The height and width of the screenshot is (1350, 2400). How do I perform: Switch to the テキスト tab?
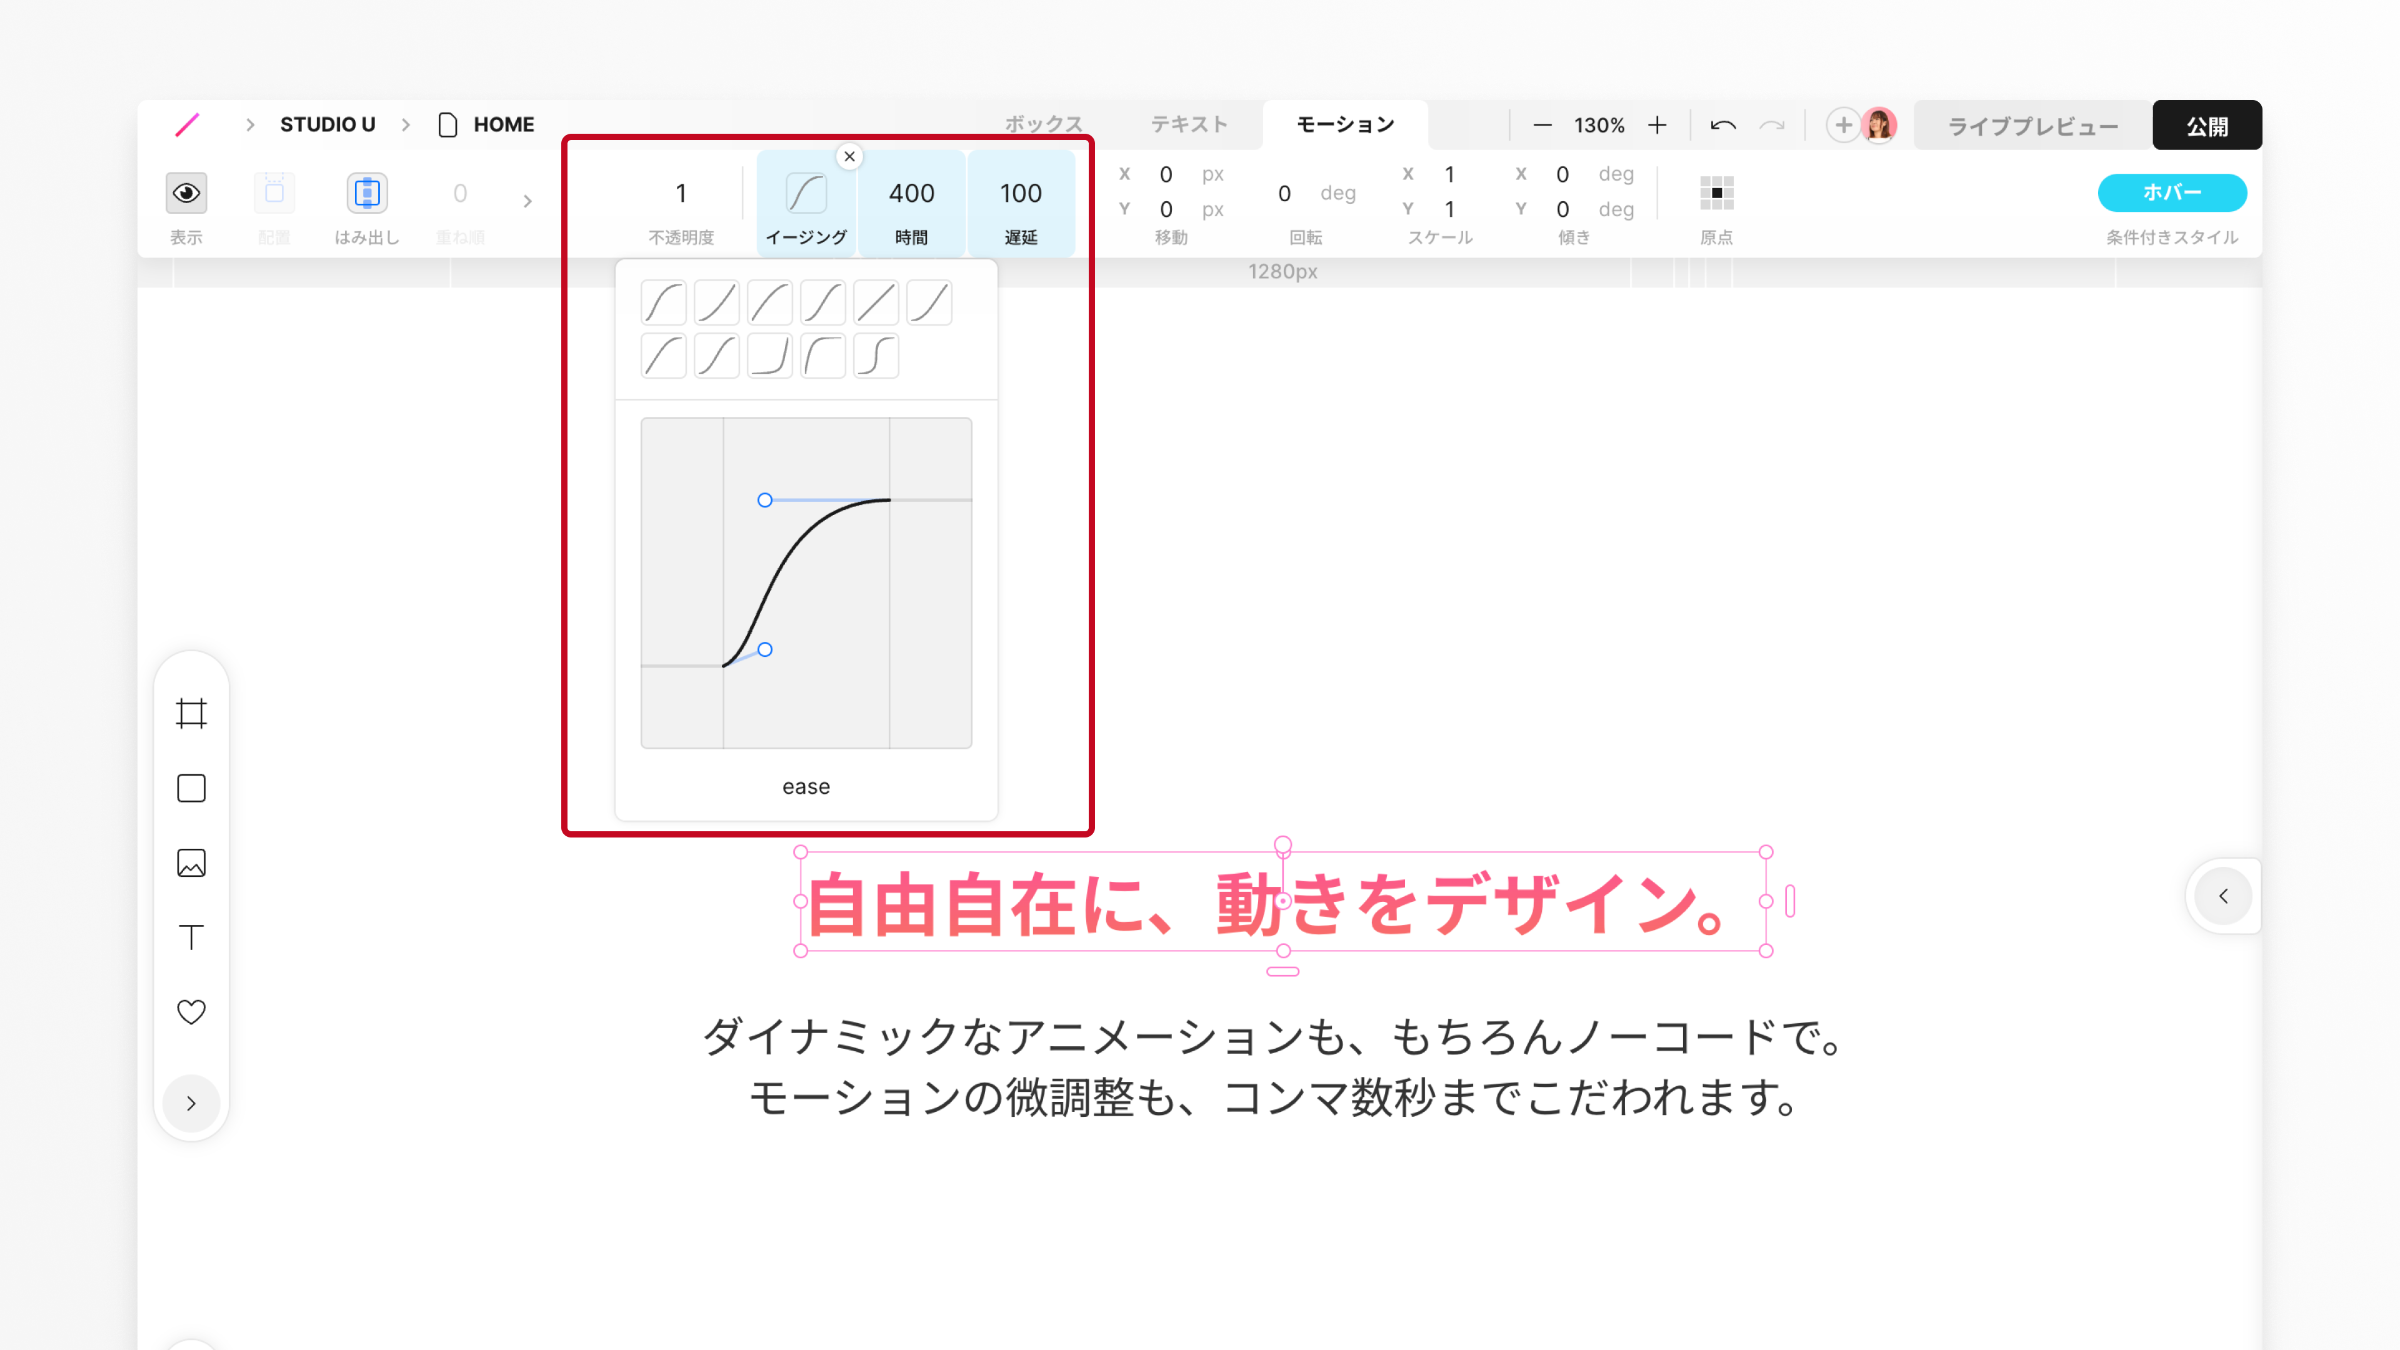point(1188,125)
